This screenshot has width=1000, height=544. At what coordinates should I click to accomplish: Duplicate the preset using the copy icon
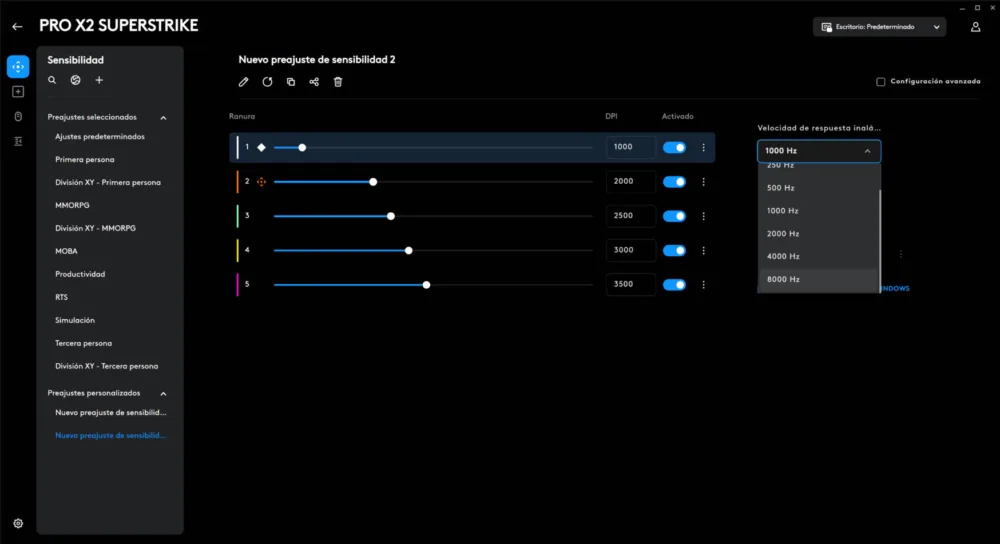click(291, 82)
